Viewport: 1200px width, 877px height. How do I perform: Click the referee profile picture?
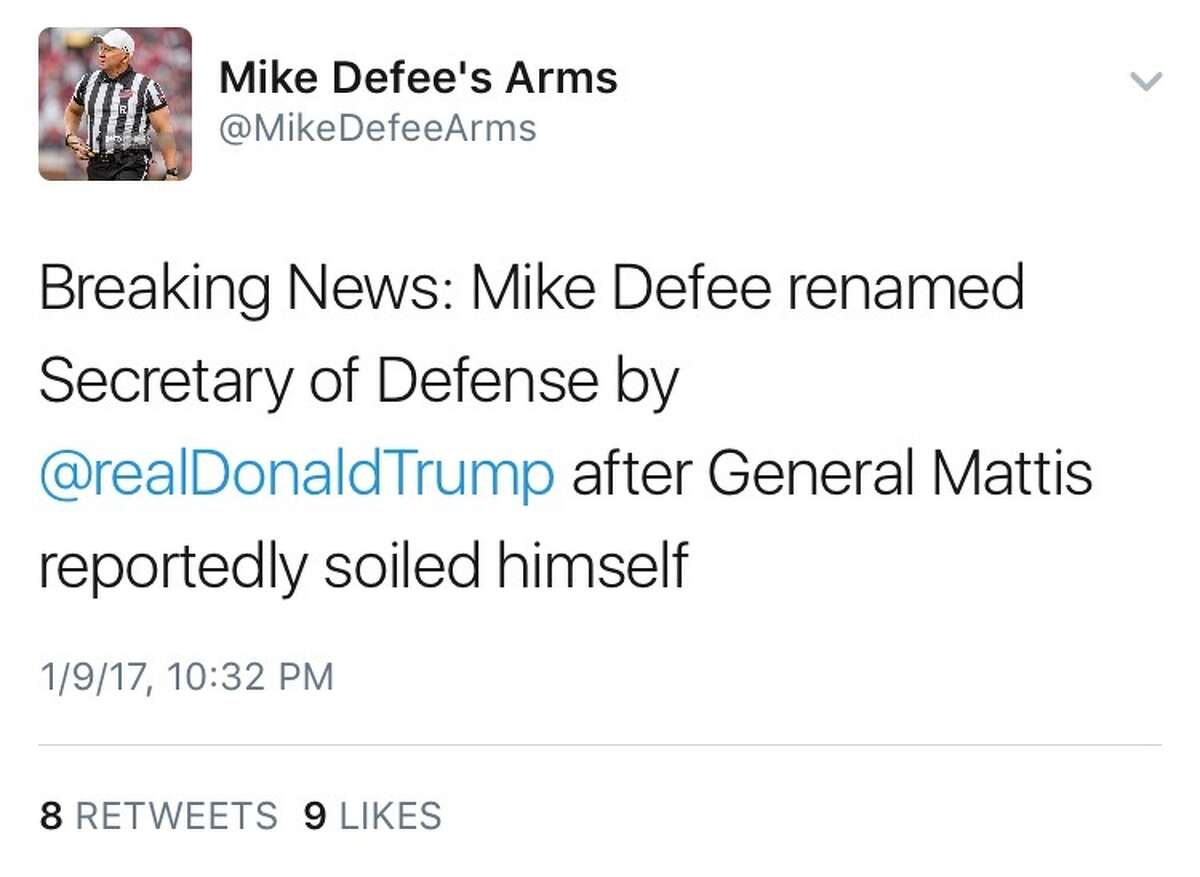115,104
